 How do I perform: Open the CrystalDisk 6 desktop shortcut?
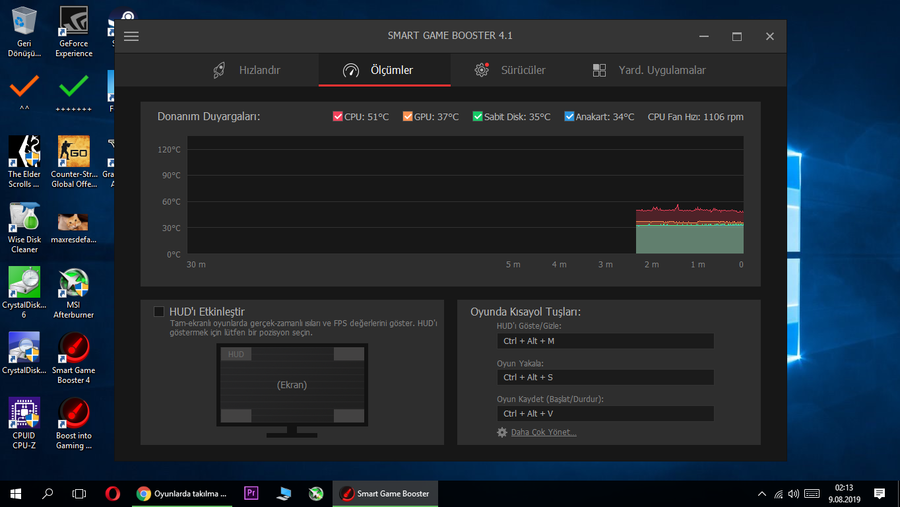24,293
